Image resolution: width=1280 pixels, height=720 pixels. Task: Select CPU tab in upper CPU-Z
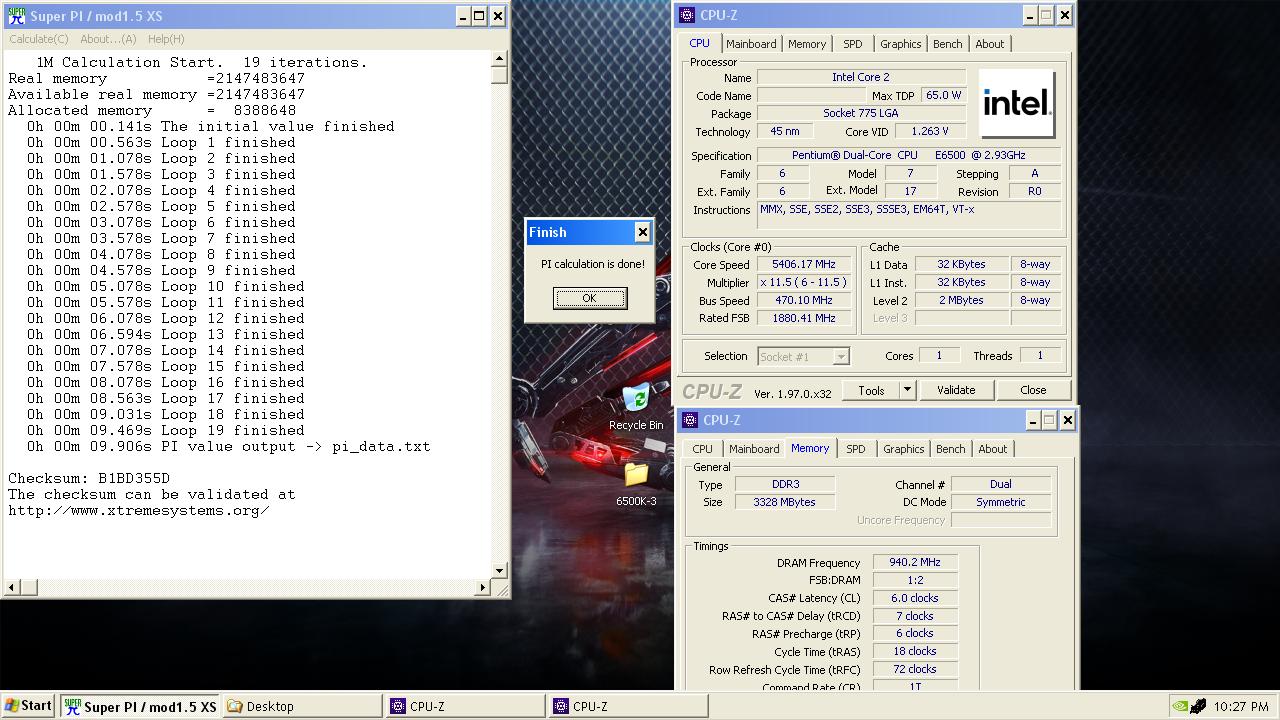[699, 43]
